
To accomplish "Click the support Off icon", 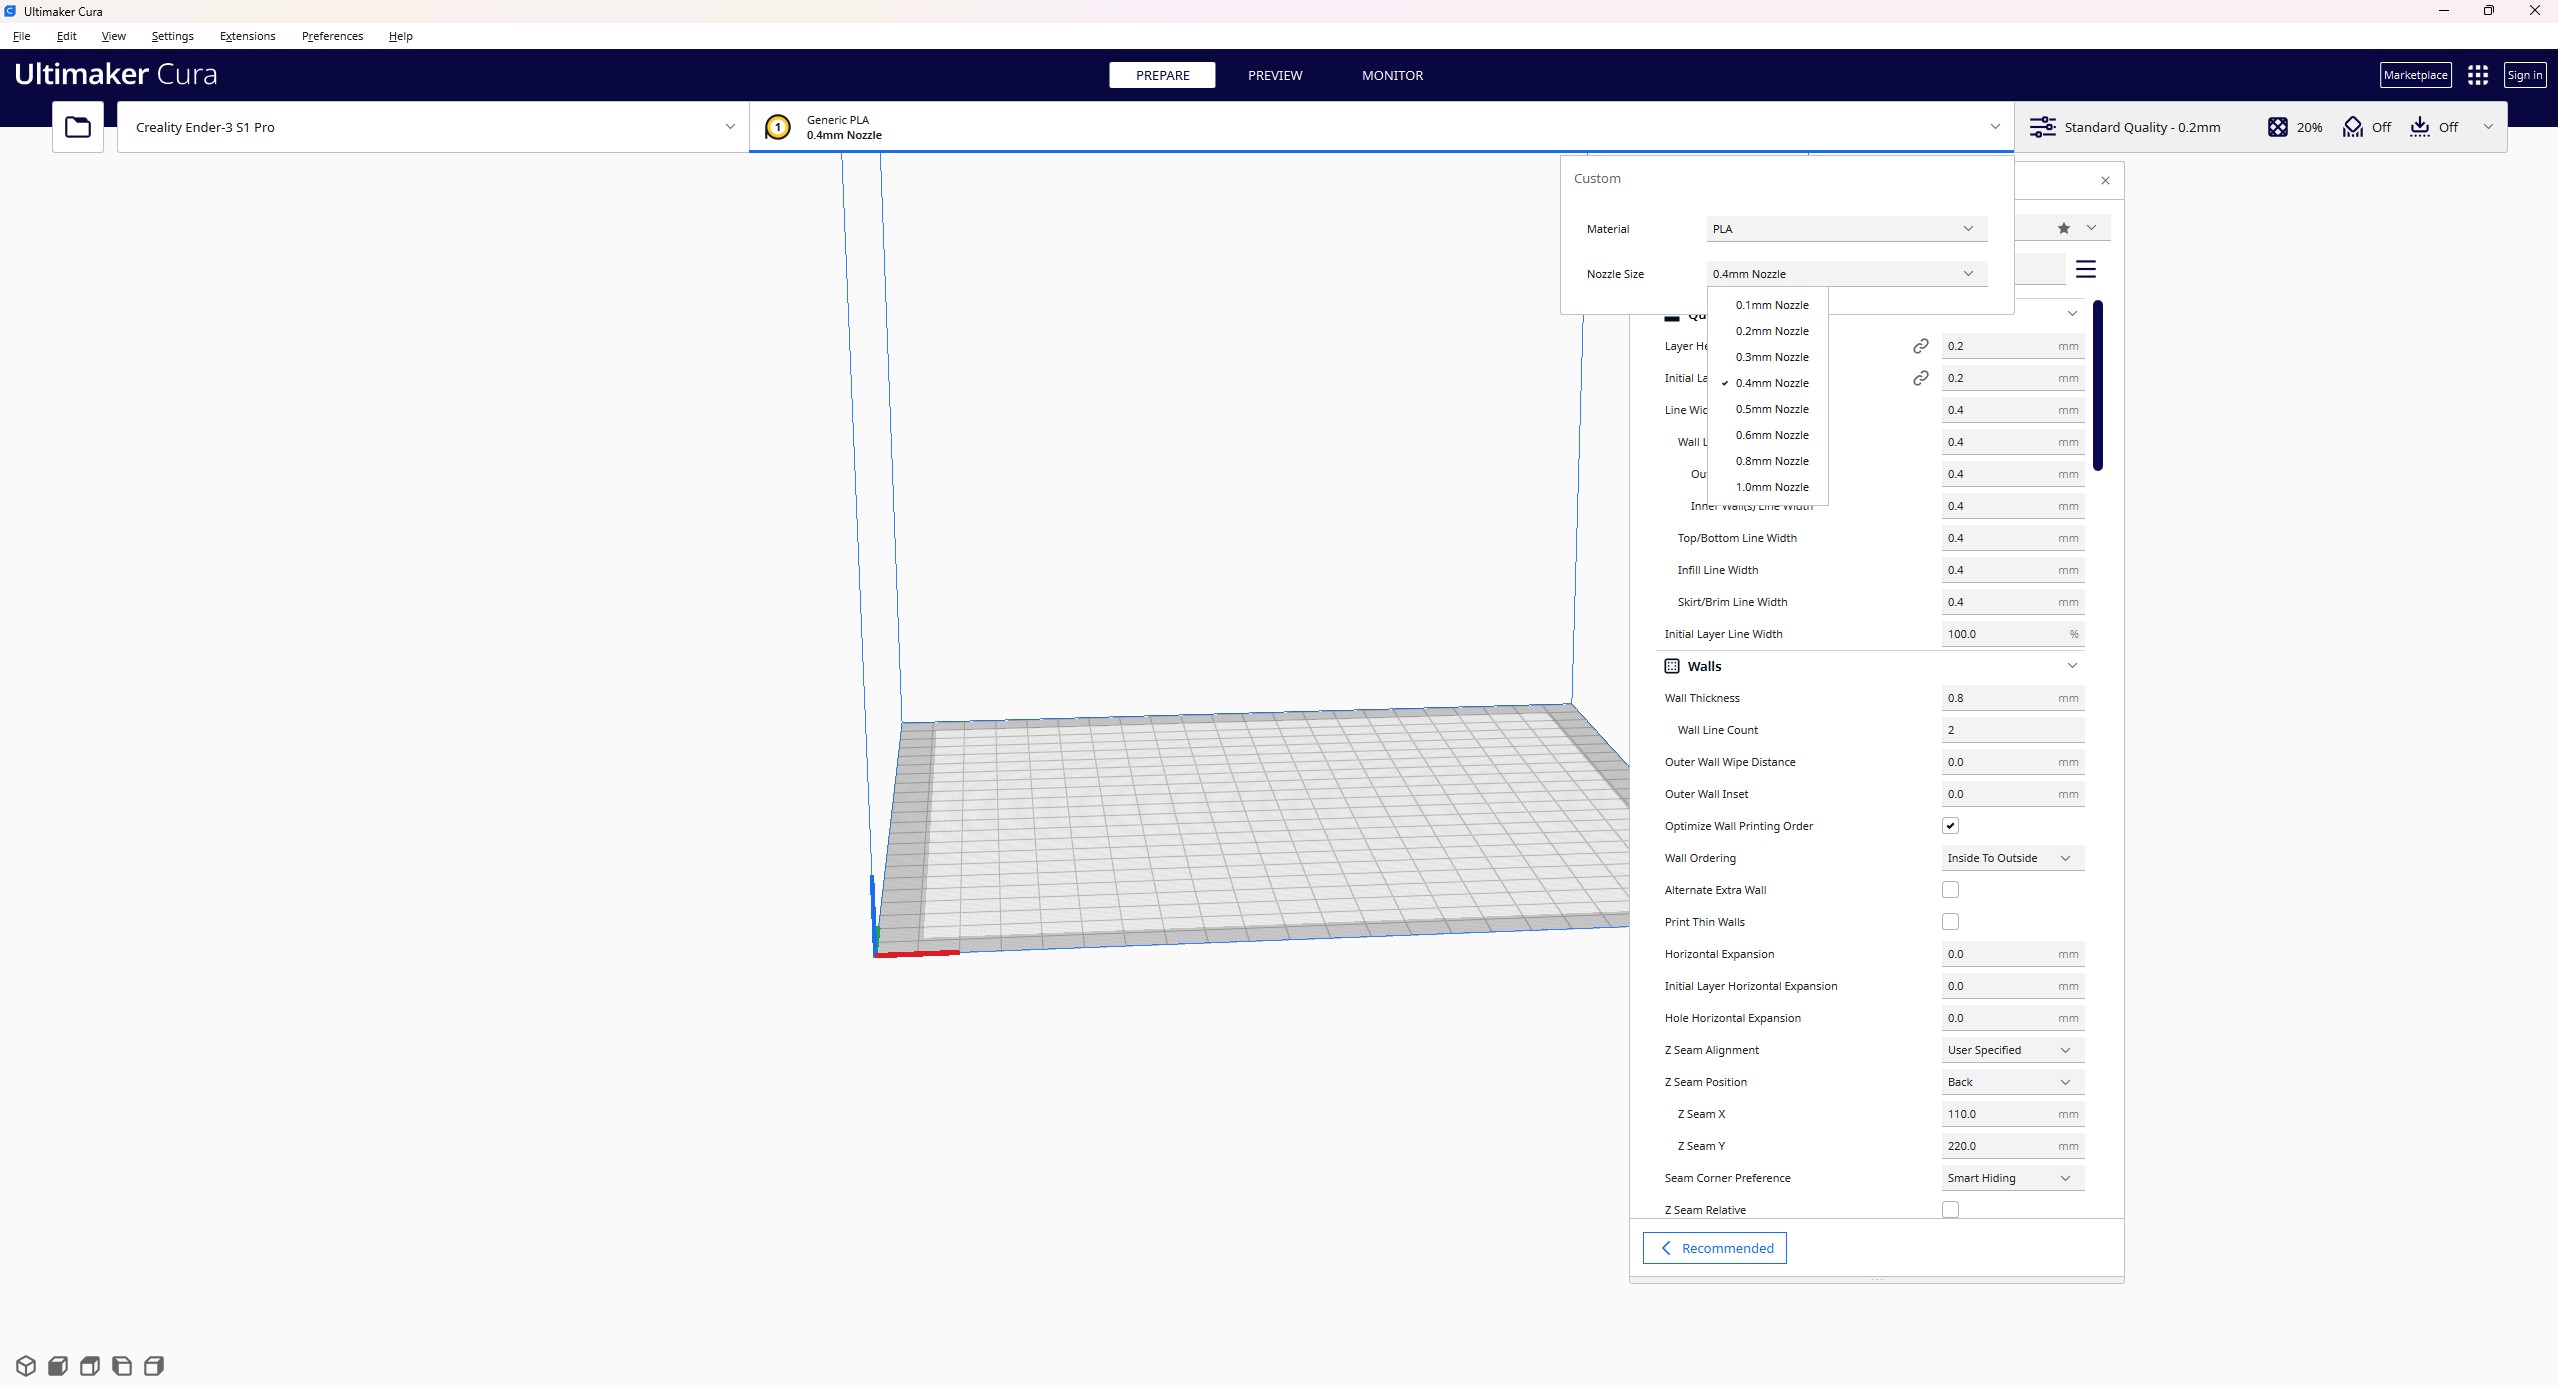I will (2352, 127).
